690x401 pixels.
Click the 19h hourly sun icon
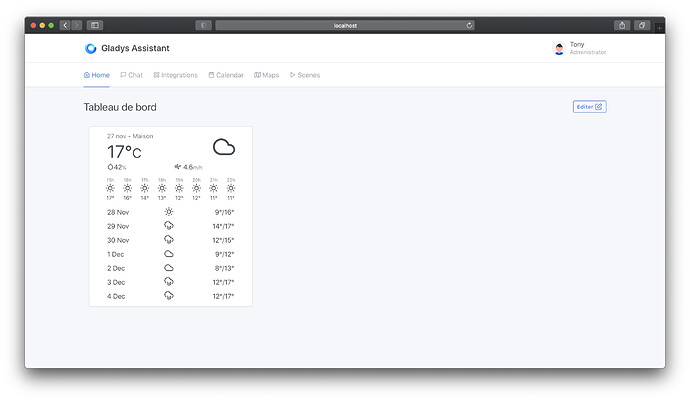(x=179, y=188)
